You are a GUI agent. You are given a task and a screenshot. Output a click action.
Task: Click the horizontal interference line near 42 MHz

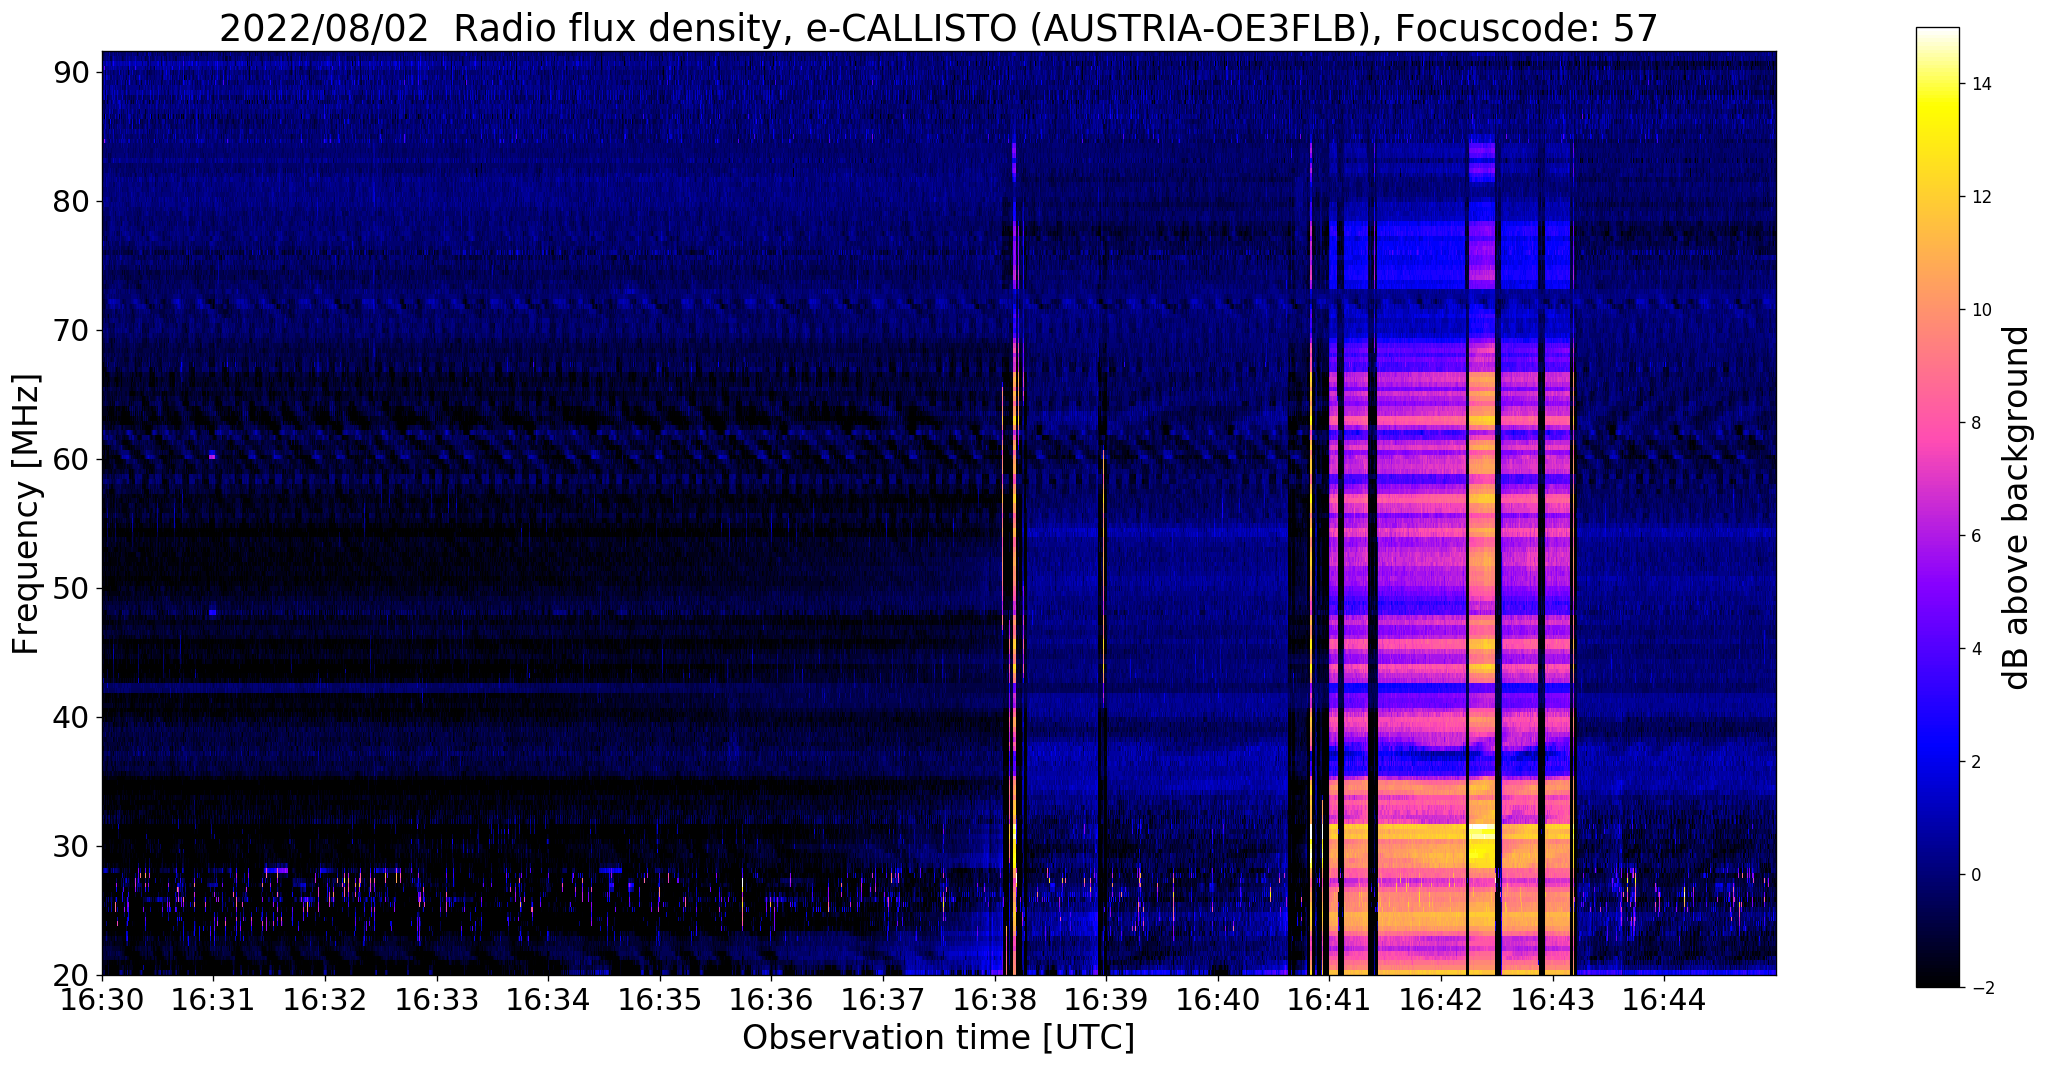(553, 689)
